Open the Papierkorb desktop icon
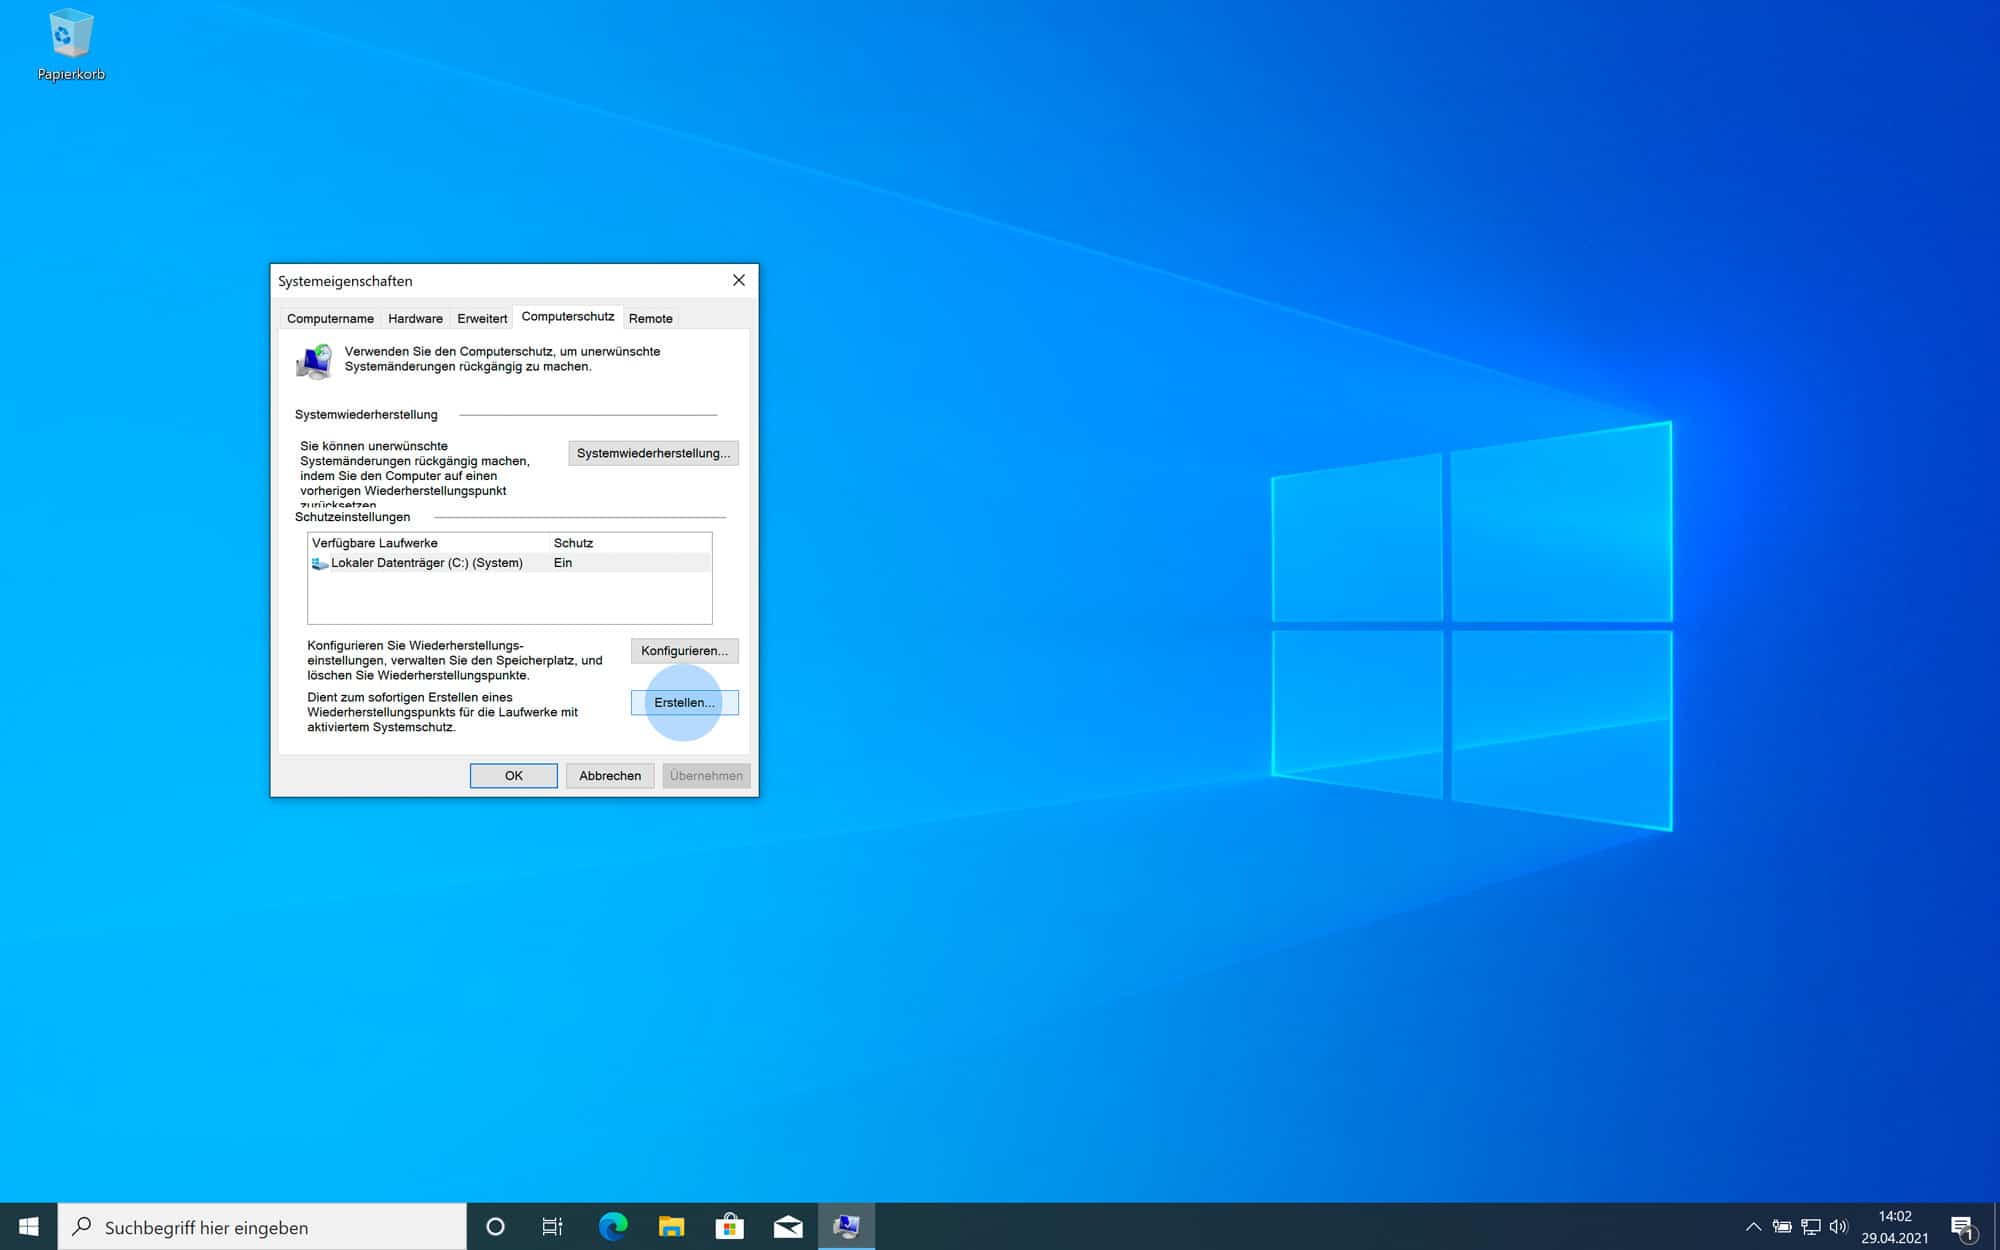The width and height of the screenshot is (2000, 1250). tap(70, 45)
